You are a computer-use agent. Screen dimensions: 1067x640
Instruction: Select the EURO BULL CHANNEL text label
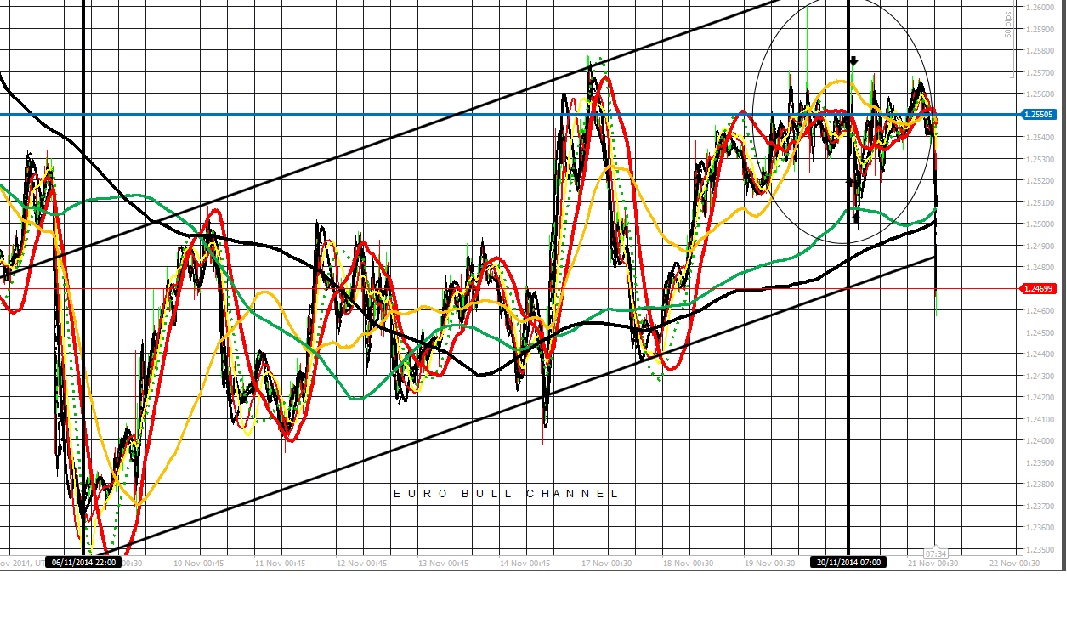[x=504, y=494]
